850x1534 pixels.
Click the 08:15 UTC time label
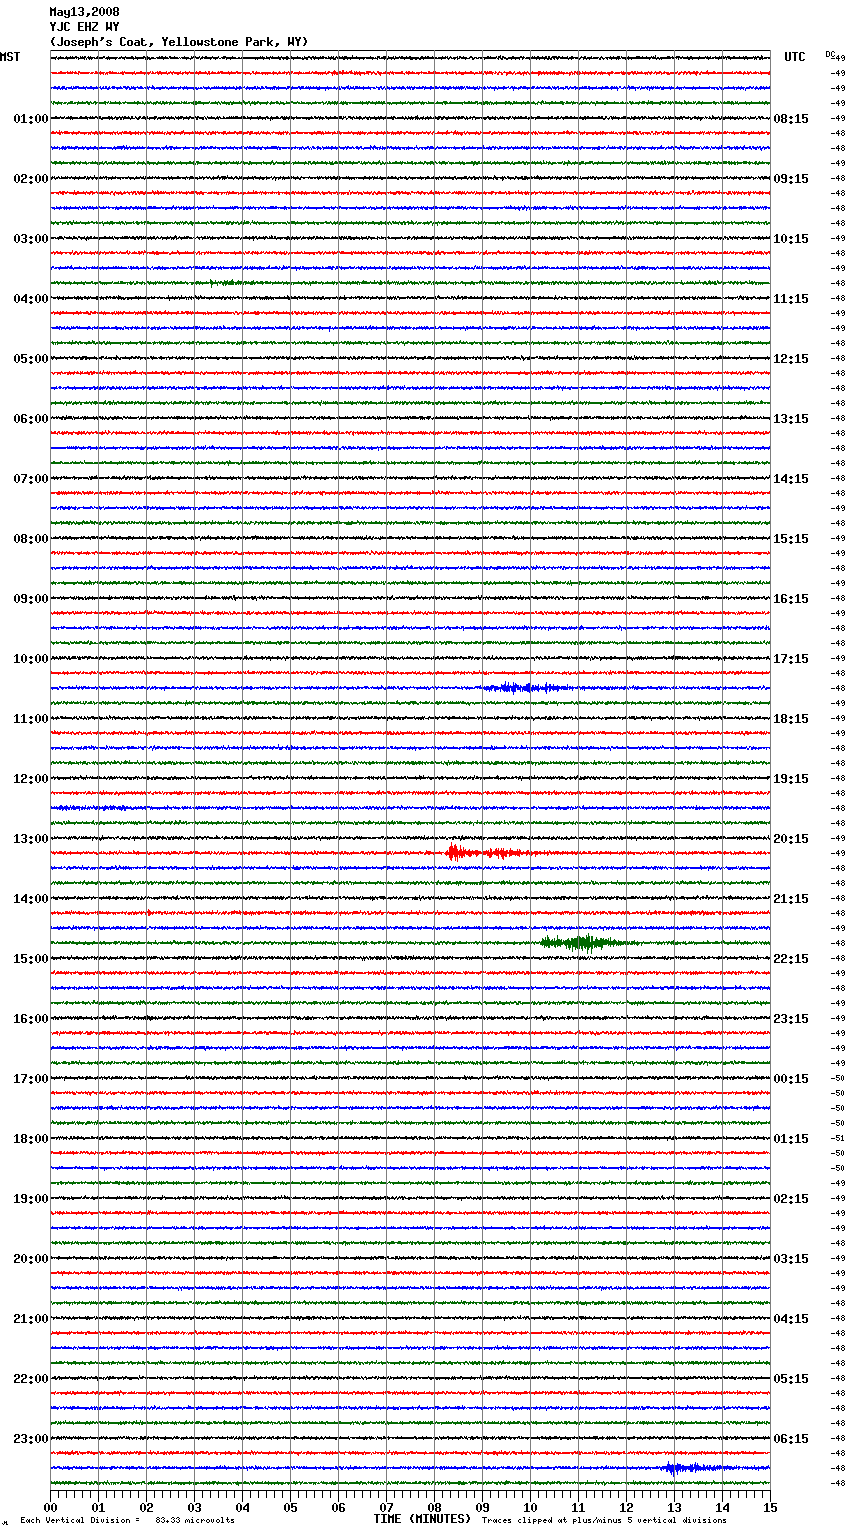pyautogui.click(x=791, y=119)
